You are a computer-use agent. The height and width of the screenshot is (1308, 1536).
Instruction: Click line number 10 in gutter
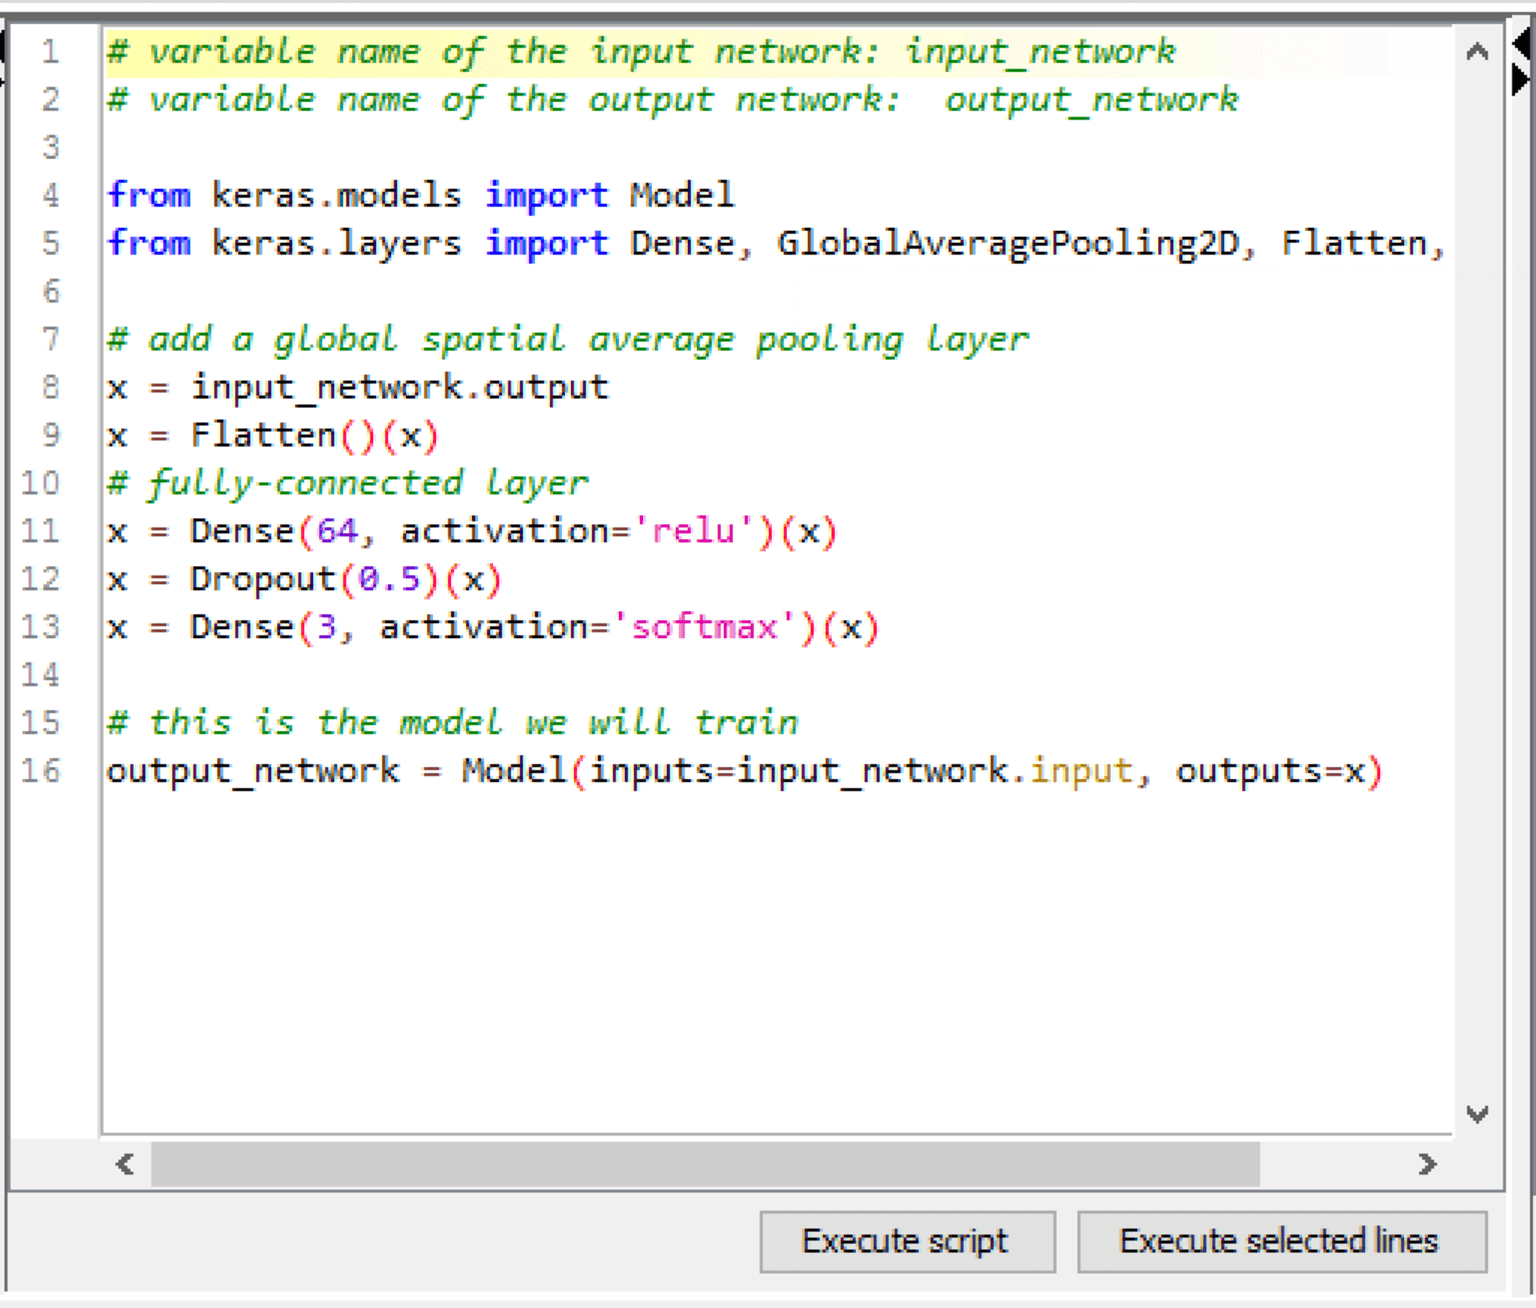[41, 483]
